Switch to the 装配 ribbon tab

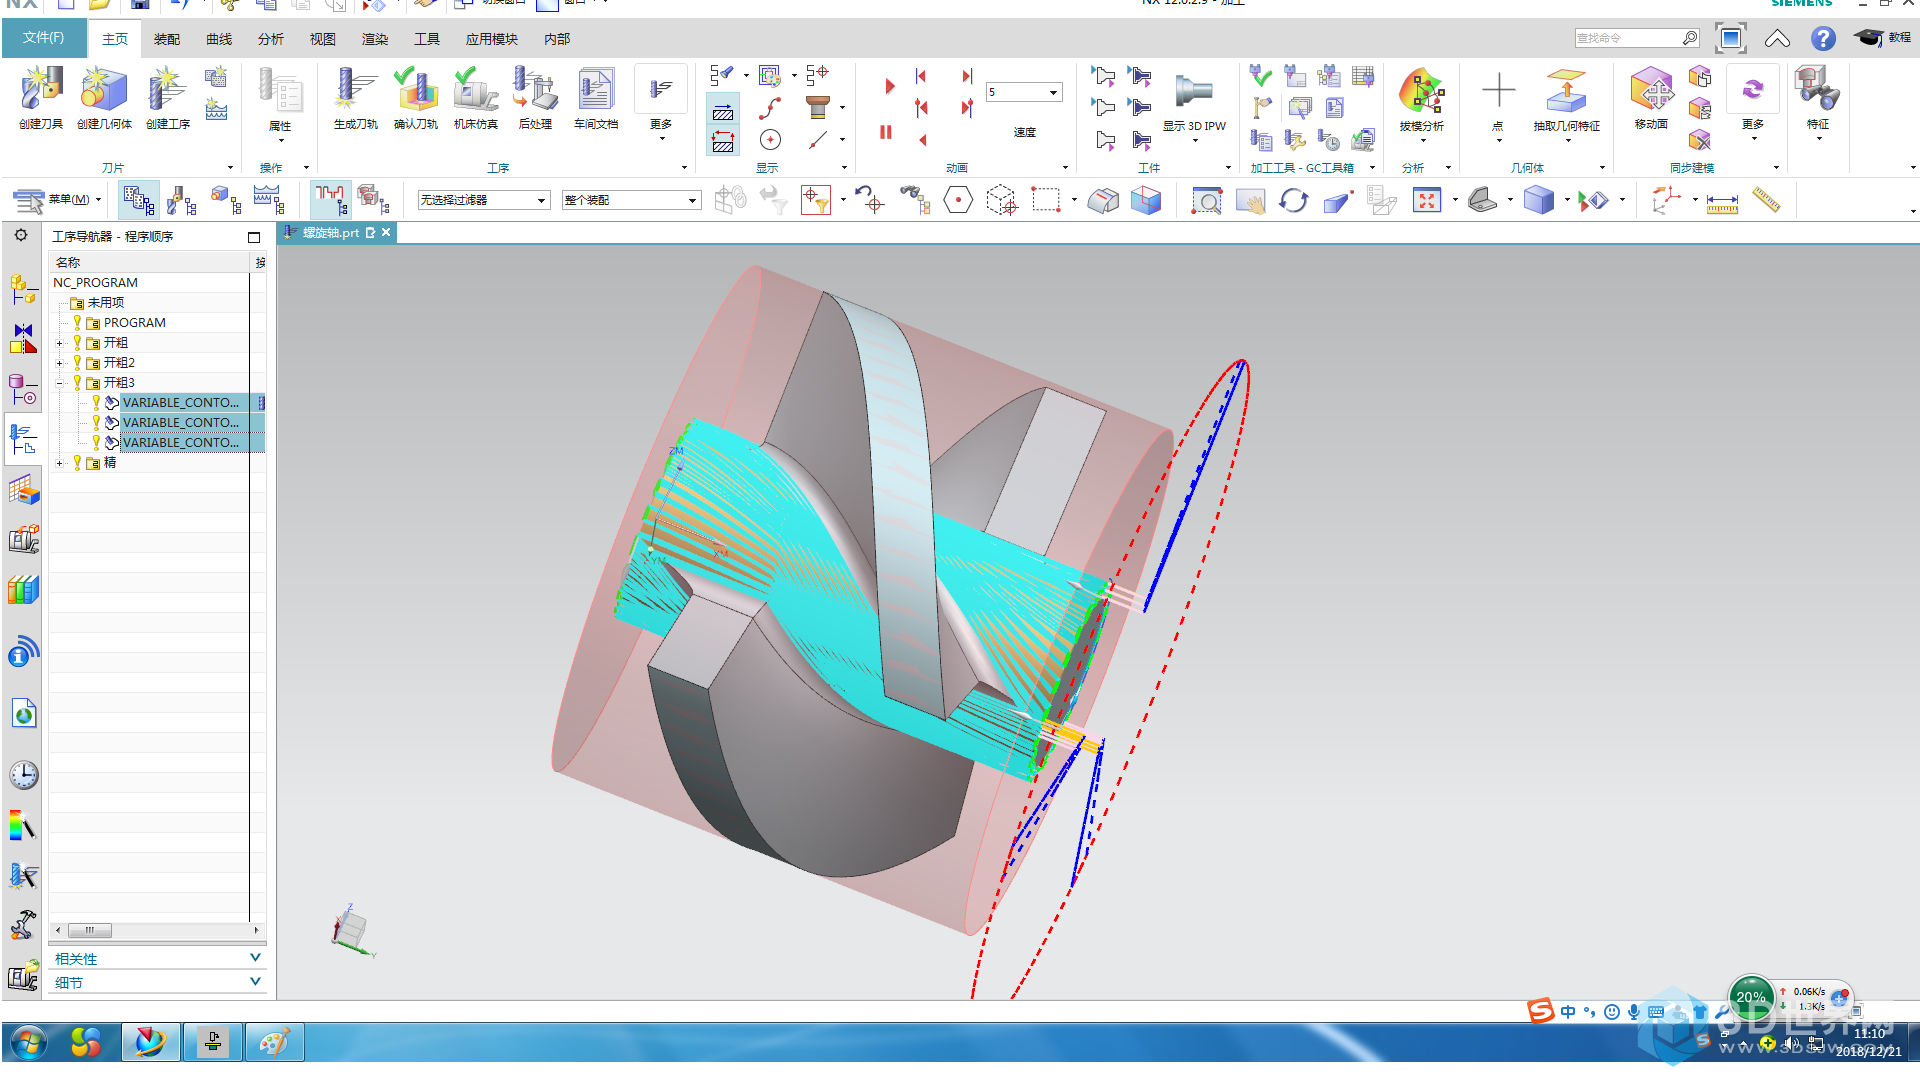167,39
